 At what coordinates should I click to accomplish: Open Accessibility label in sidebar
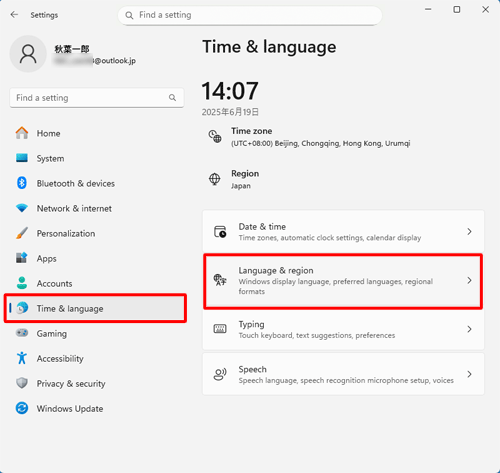pos(60,359)
